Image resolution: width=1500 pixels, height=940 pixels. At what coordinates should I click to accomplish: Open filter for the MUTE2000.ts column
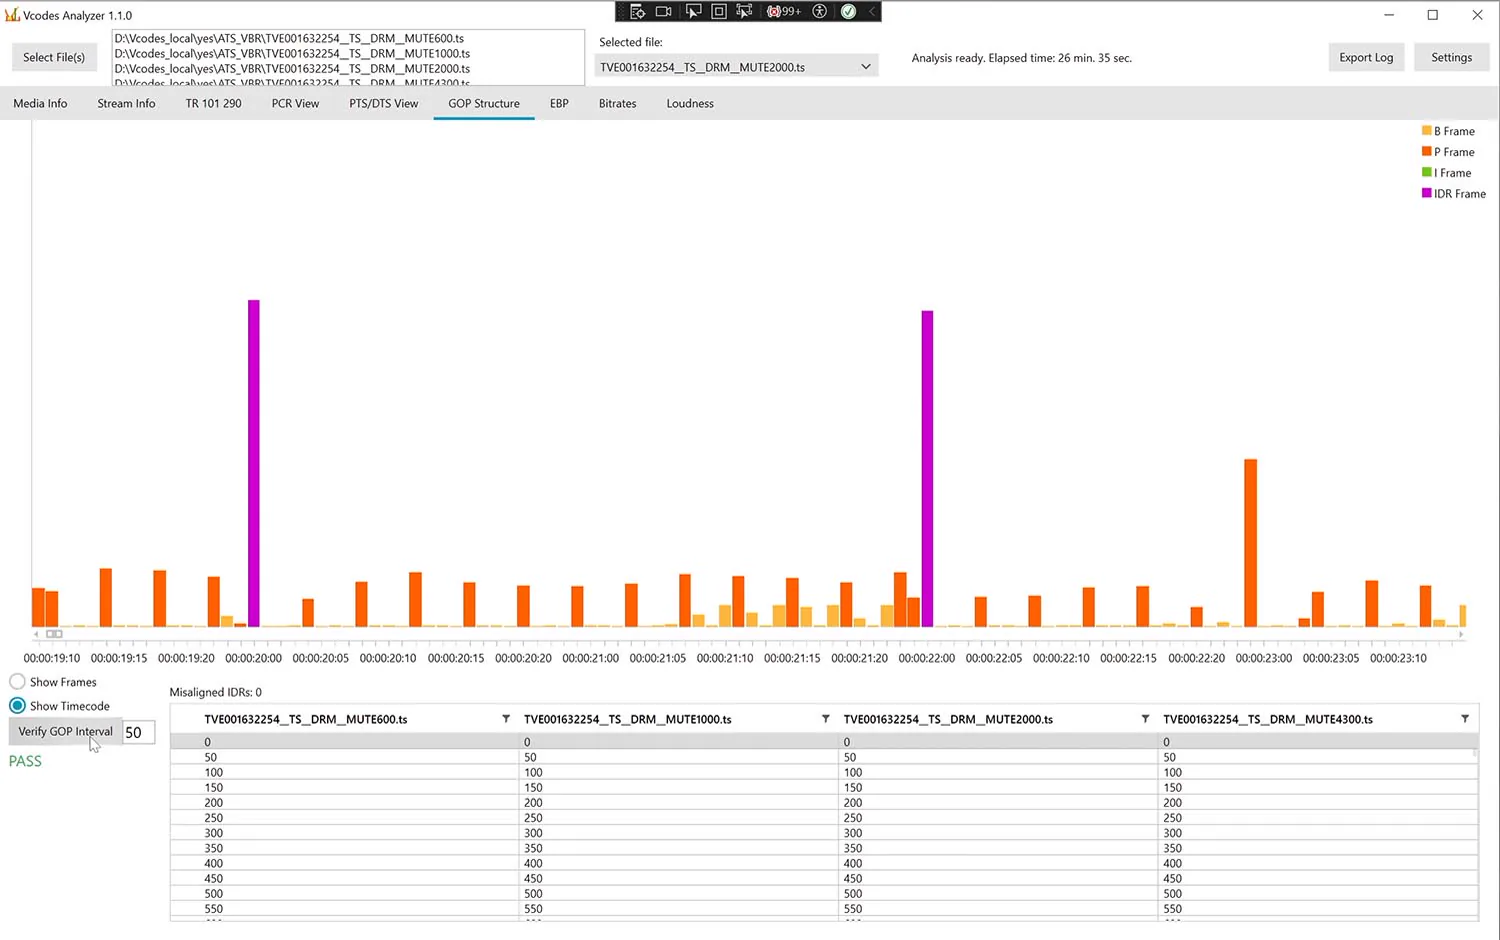1145,719
